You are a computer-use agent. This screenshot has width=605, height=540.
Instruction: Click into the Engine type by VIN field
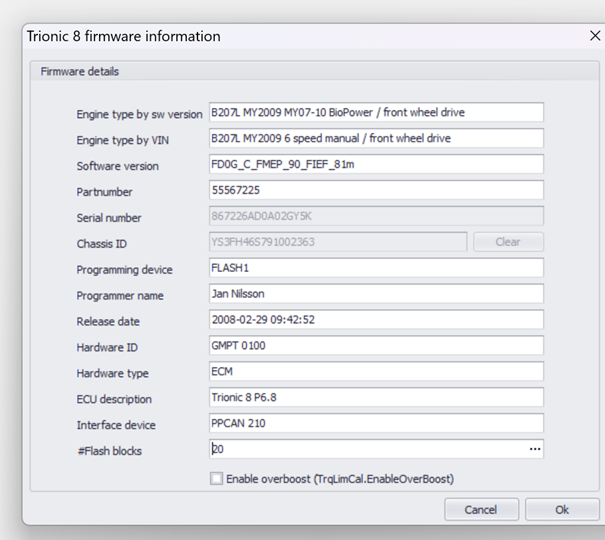(375, 139)
